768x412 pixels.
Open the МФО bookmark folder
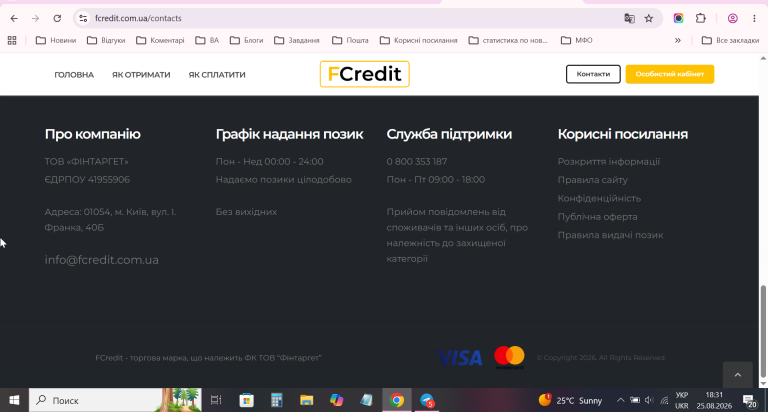click(576, 40)
